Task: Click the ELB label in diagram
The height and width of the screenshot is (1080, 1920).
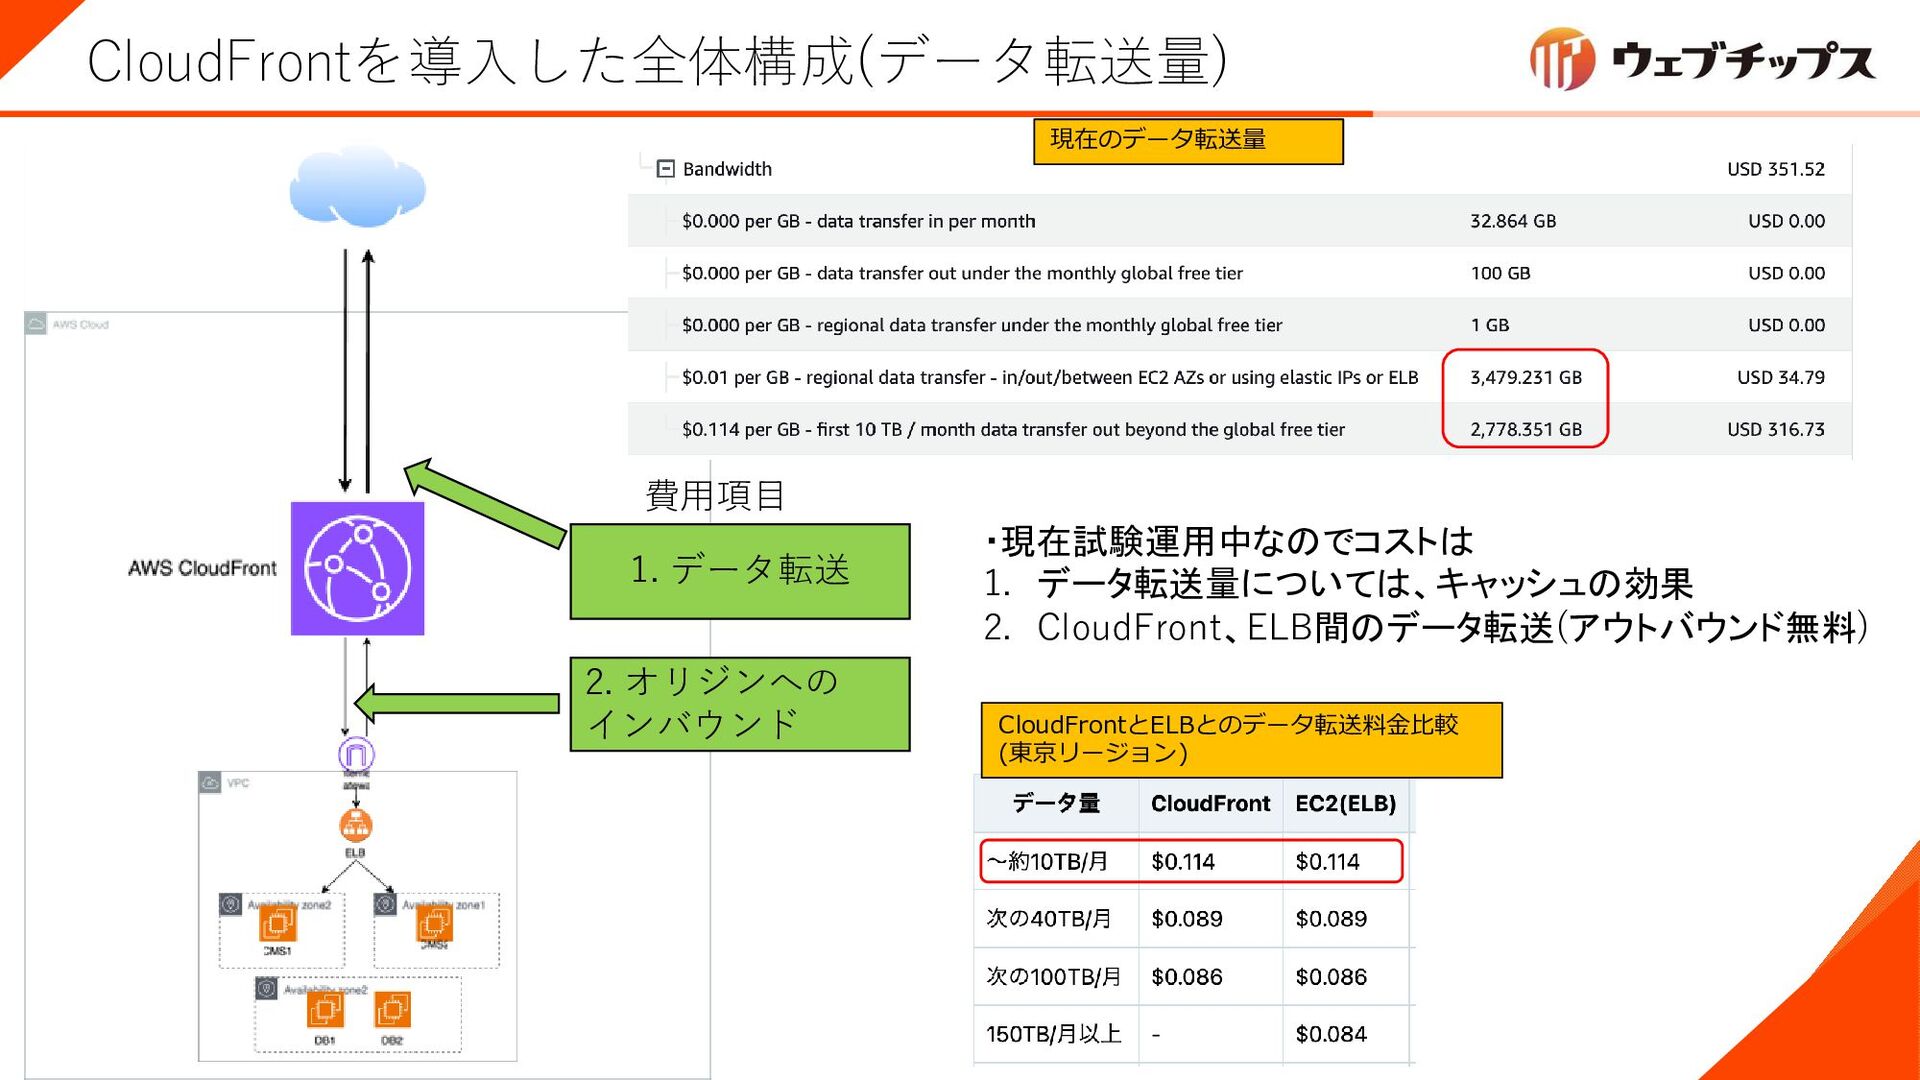Action: 355,853
